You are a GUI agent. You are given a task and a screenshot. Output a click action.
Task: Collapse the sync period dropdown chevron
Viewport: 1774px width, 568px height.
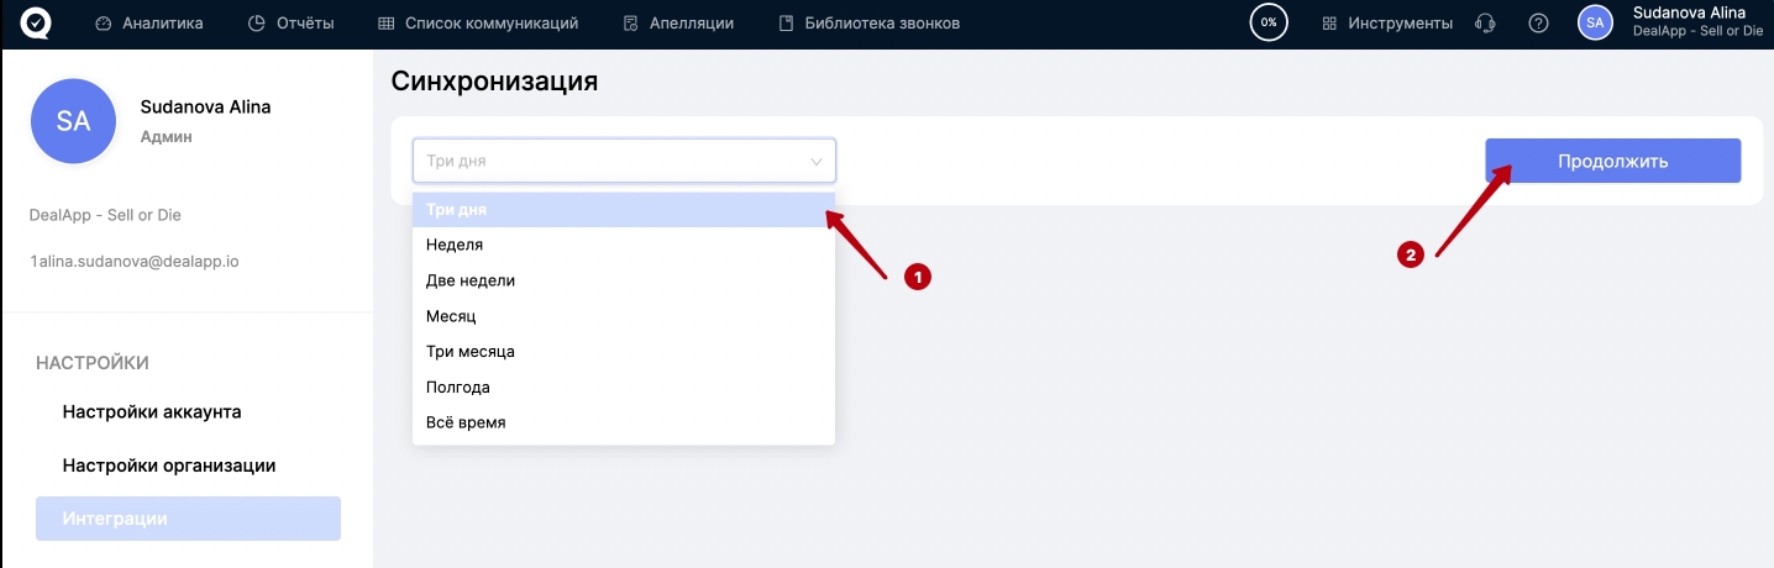pyautogui.click(x=816, y=161)
